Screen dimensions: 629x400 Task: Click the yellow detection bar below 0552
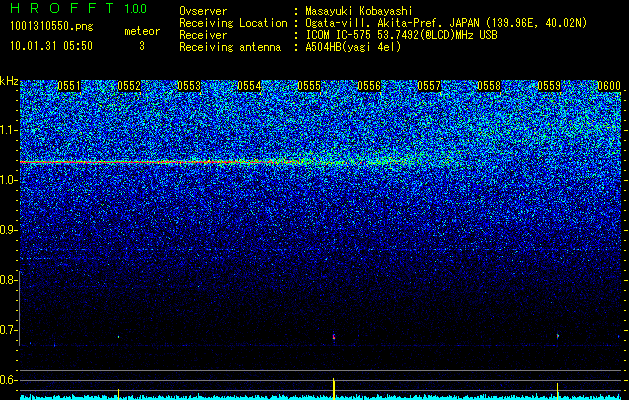118,394
